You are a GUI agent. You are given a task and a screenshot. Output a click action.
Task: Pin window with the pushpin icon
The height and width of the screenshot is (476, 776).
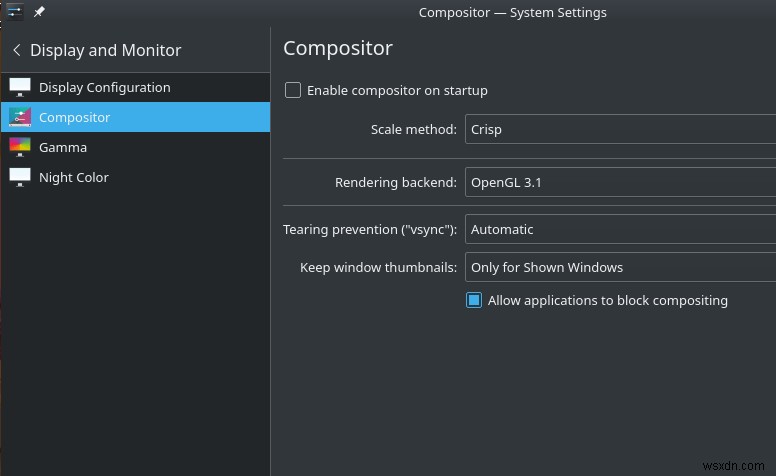pyautogui.click(x=39, y=11)
